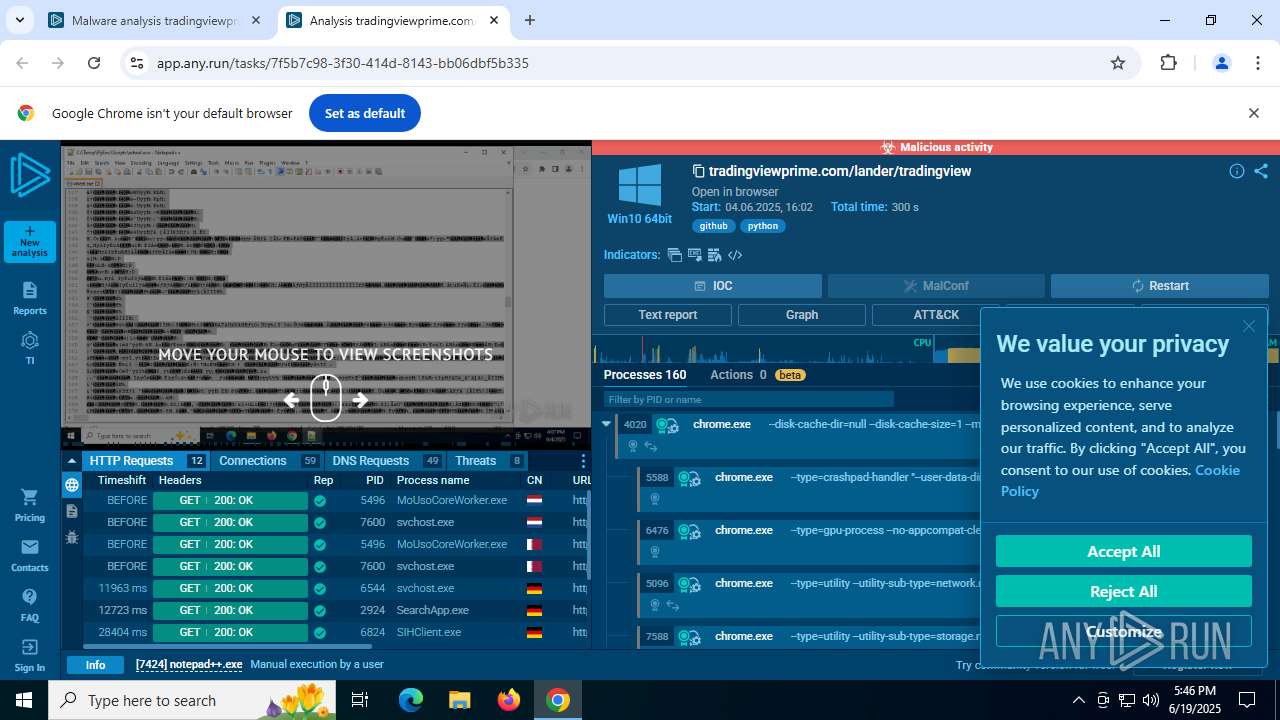The height and width of the screenshot is (720, 1280).
Task: Select the python tag
Action: coord(763,226)
